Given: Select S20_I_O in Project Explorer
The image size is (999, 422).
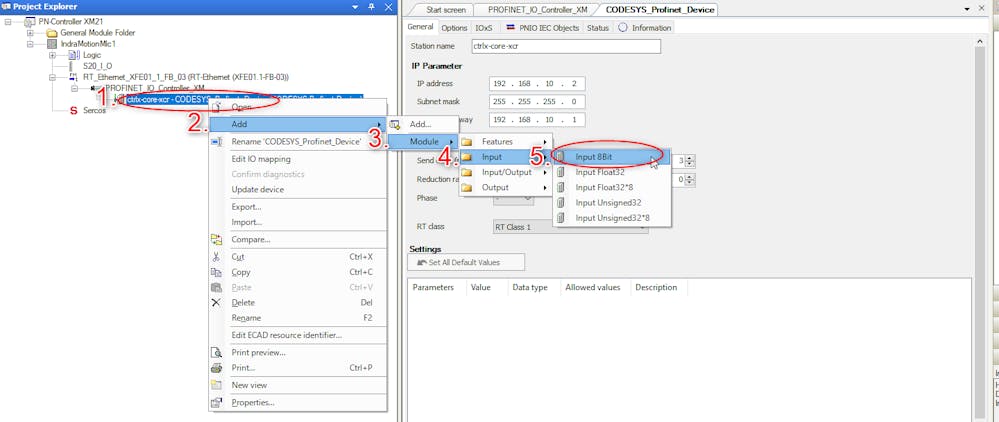Looking at the screenshot, I should (x=97, y=66).
